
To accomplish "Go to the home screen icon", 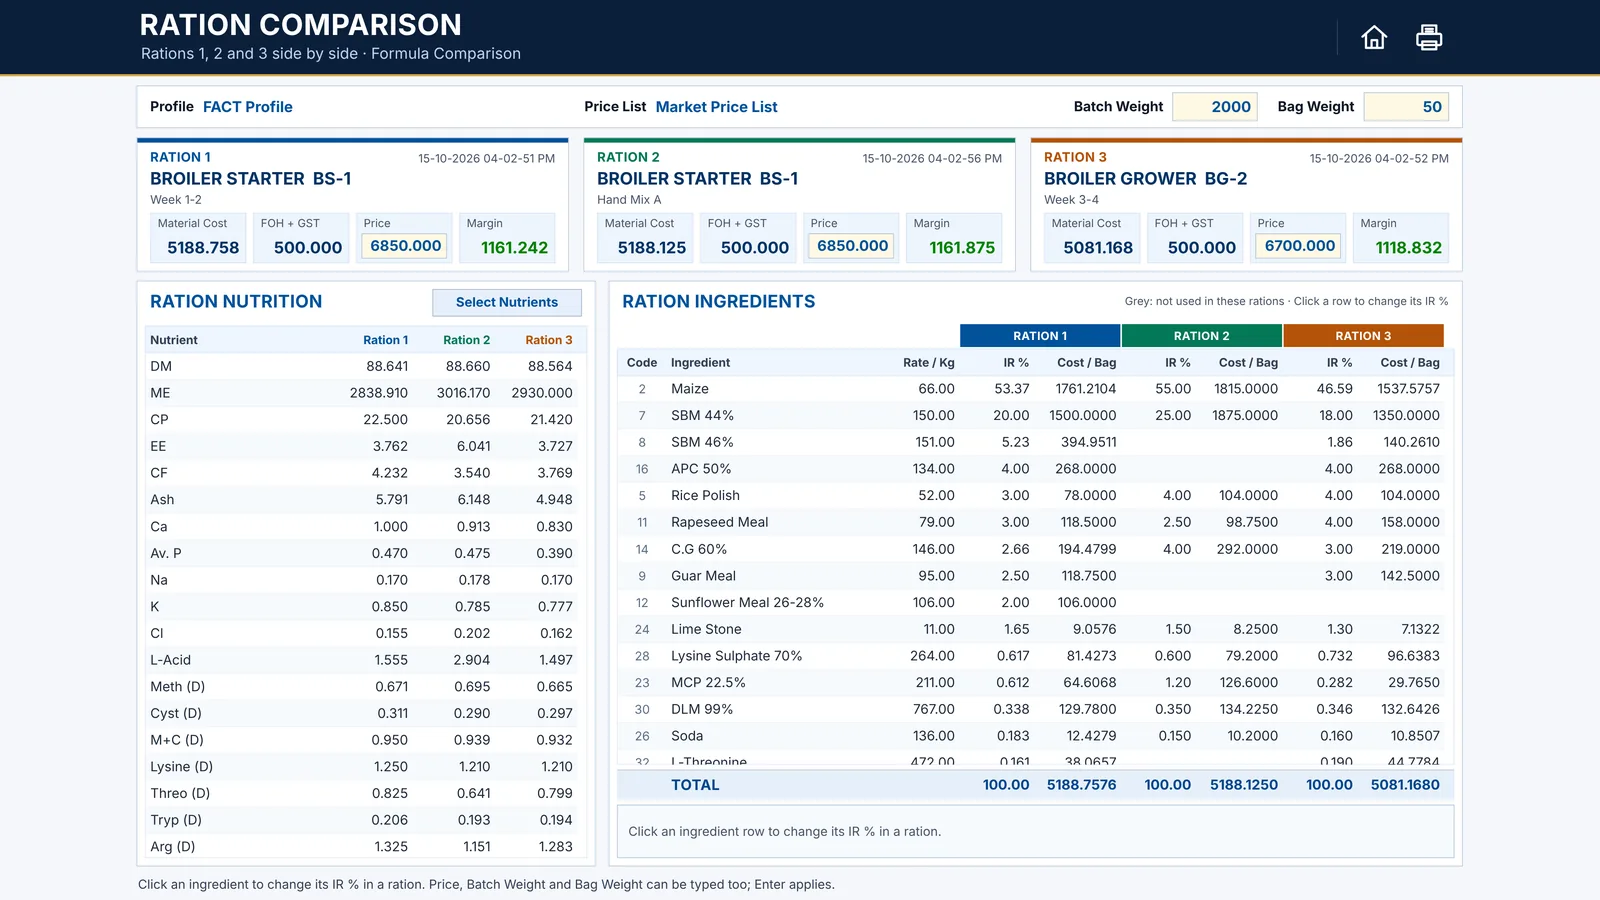I will click(1374, 38).
